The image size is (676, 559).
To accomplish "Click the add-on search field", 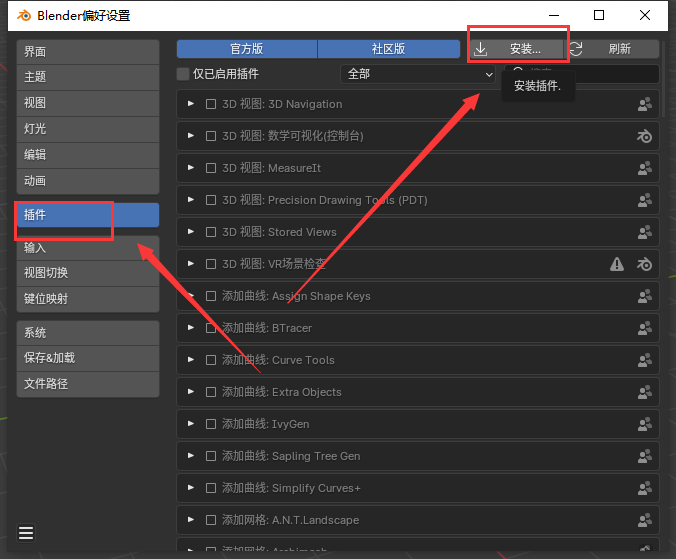I will (582, 74).
